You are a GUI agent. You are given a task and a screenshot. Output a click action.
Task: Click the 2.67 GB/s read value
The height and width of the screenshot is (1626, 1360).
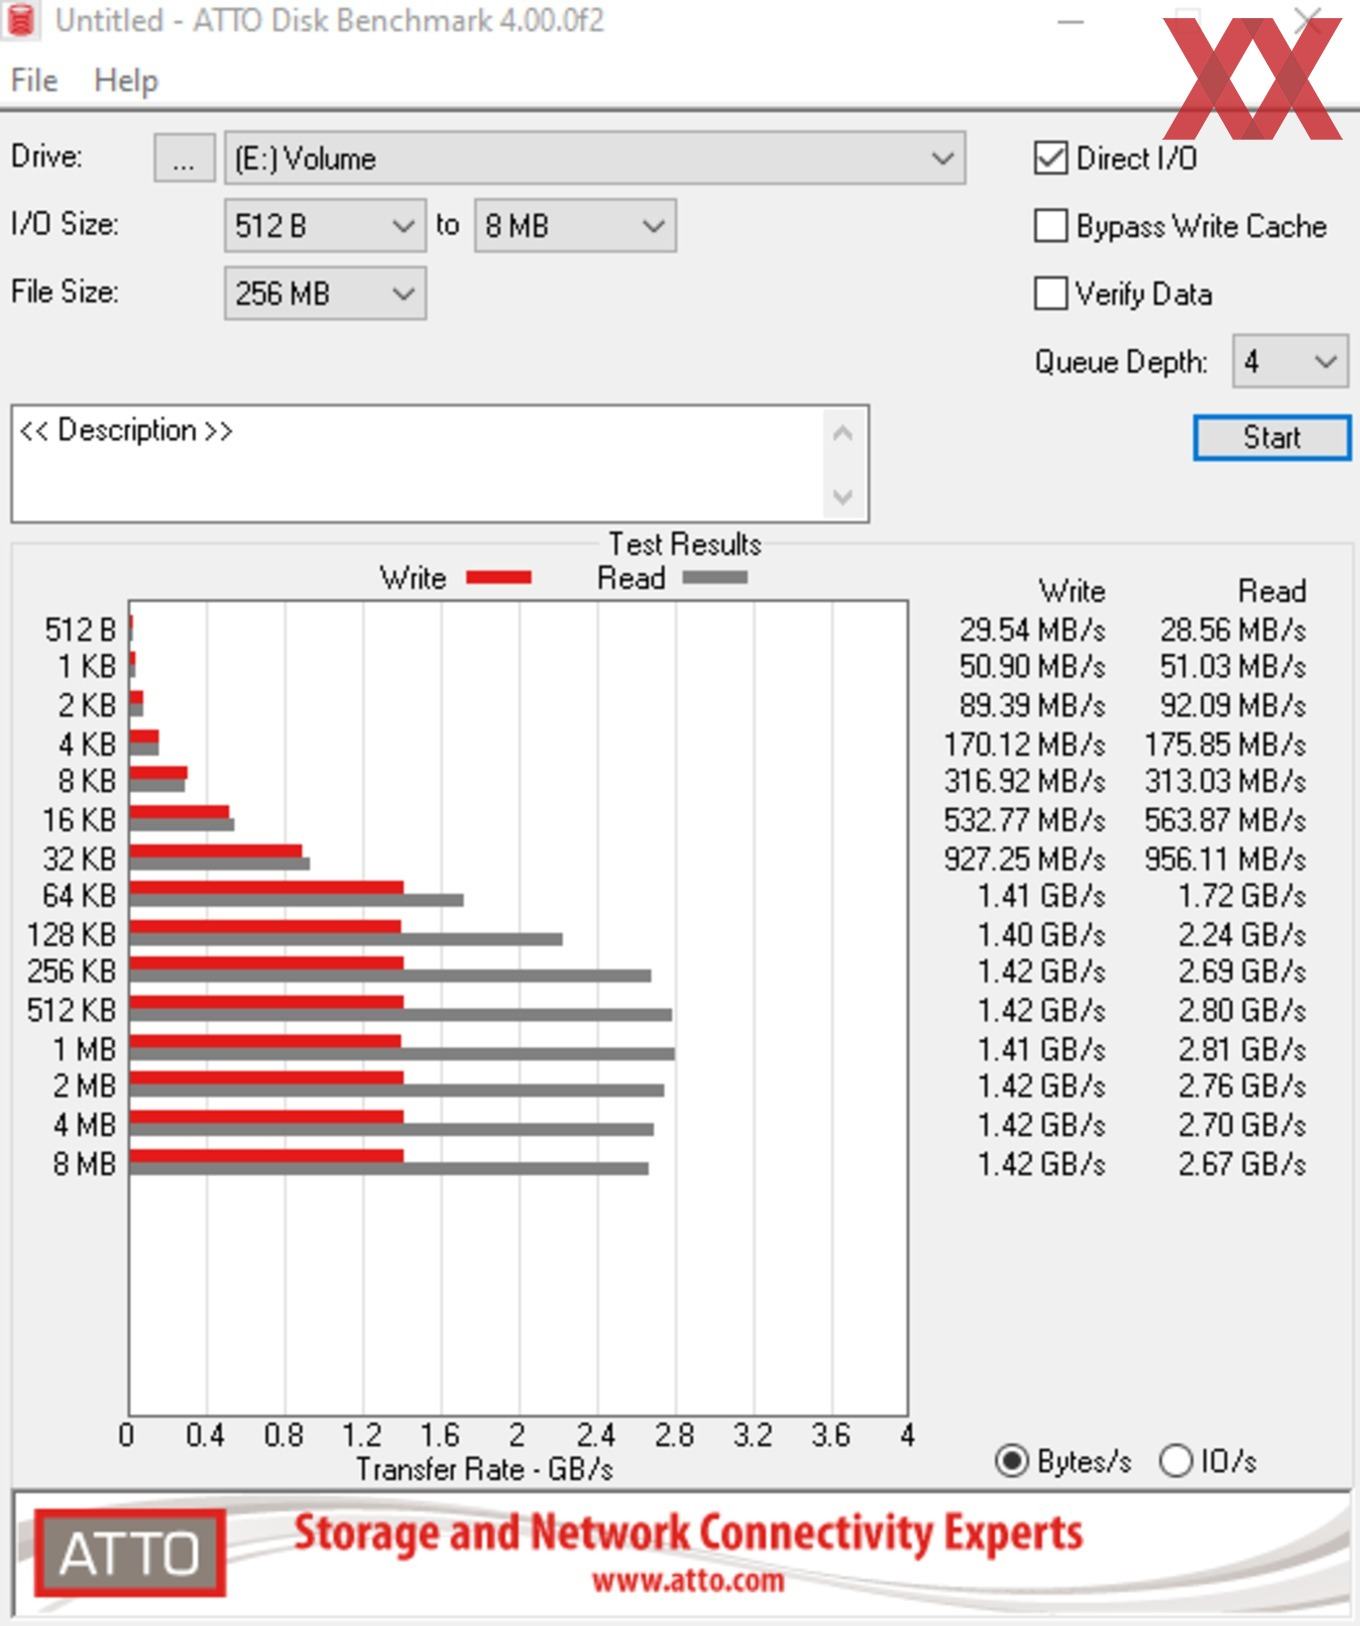point(1242,1164)
